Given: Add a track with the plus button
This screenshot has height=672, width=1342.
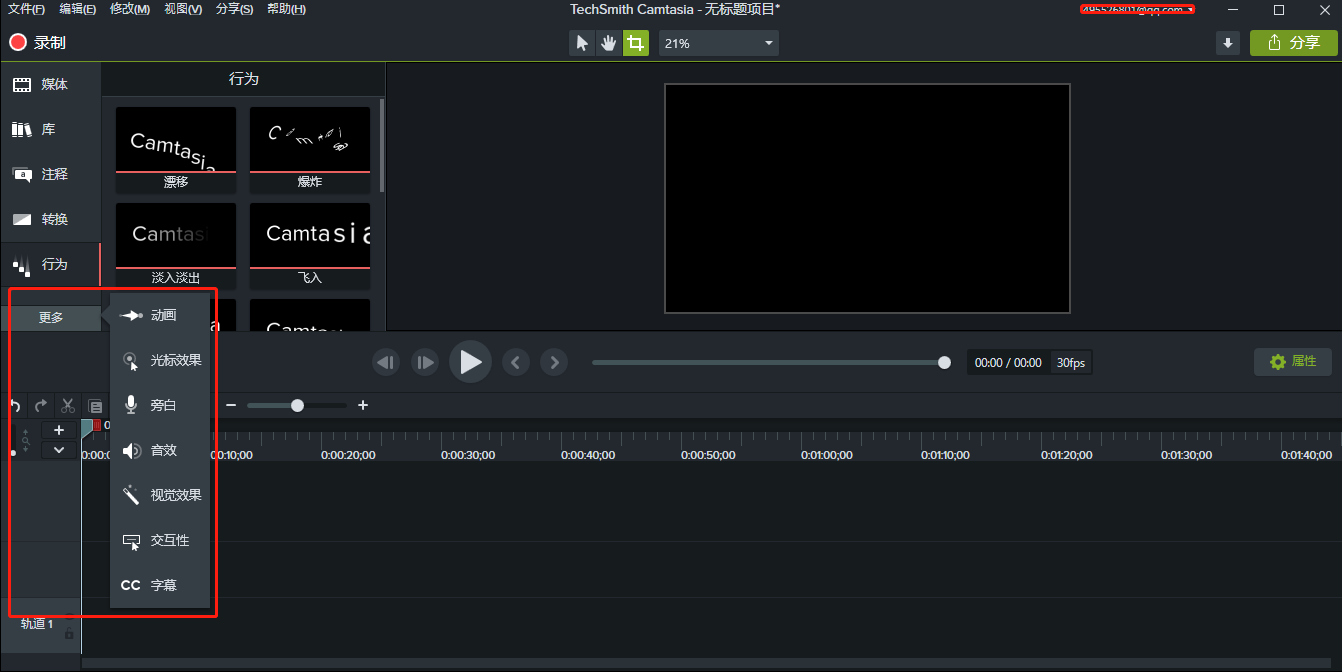Looking at the screenshot, I should [59, 430].
